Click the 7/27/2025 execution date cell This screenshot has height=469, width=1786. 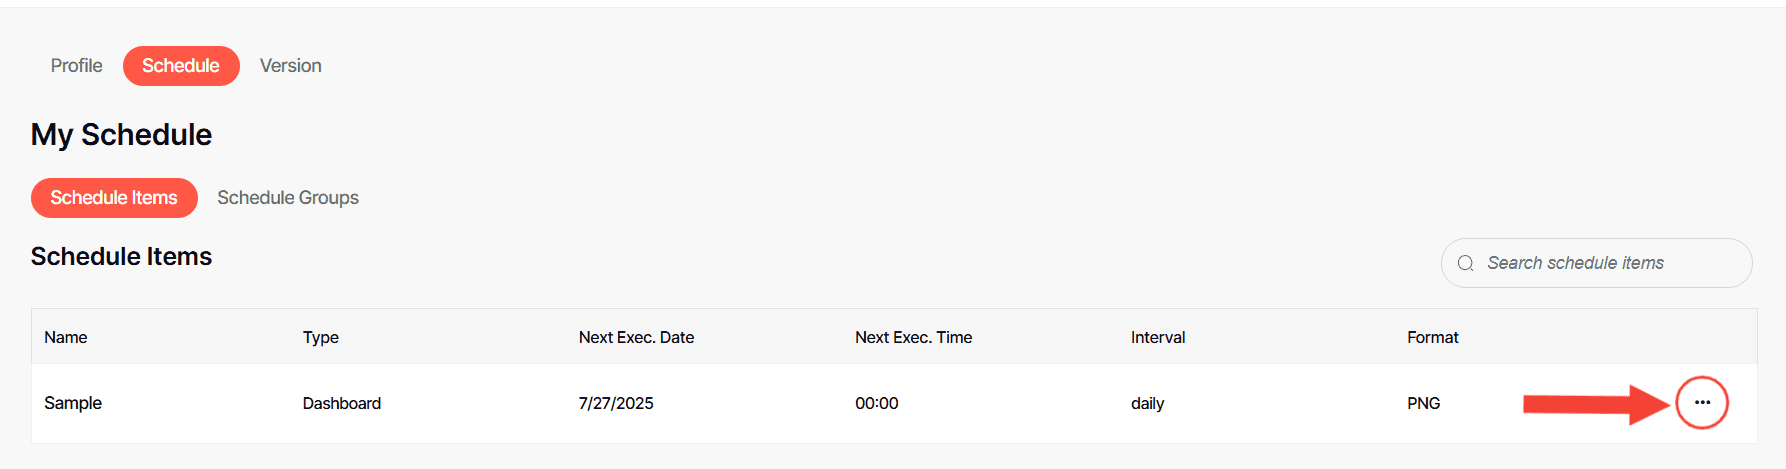click(616, 403)
